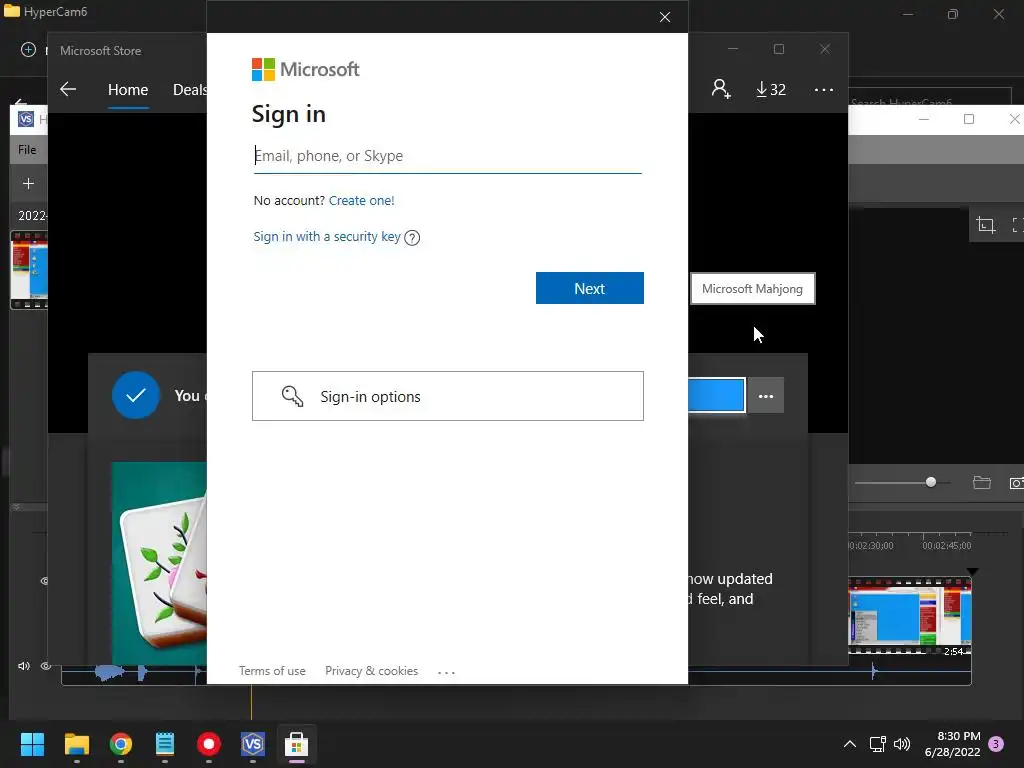The height and width of the screenshot is (768, 1024).
Task: Click the Microsoft Store account sign-in icon
Action: (721, 89)
